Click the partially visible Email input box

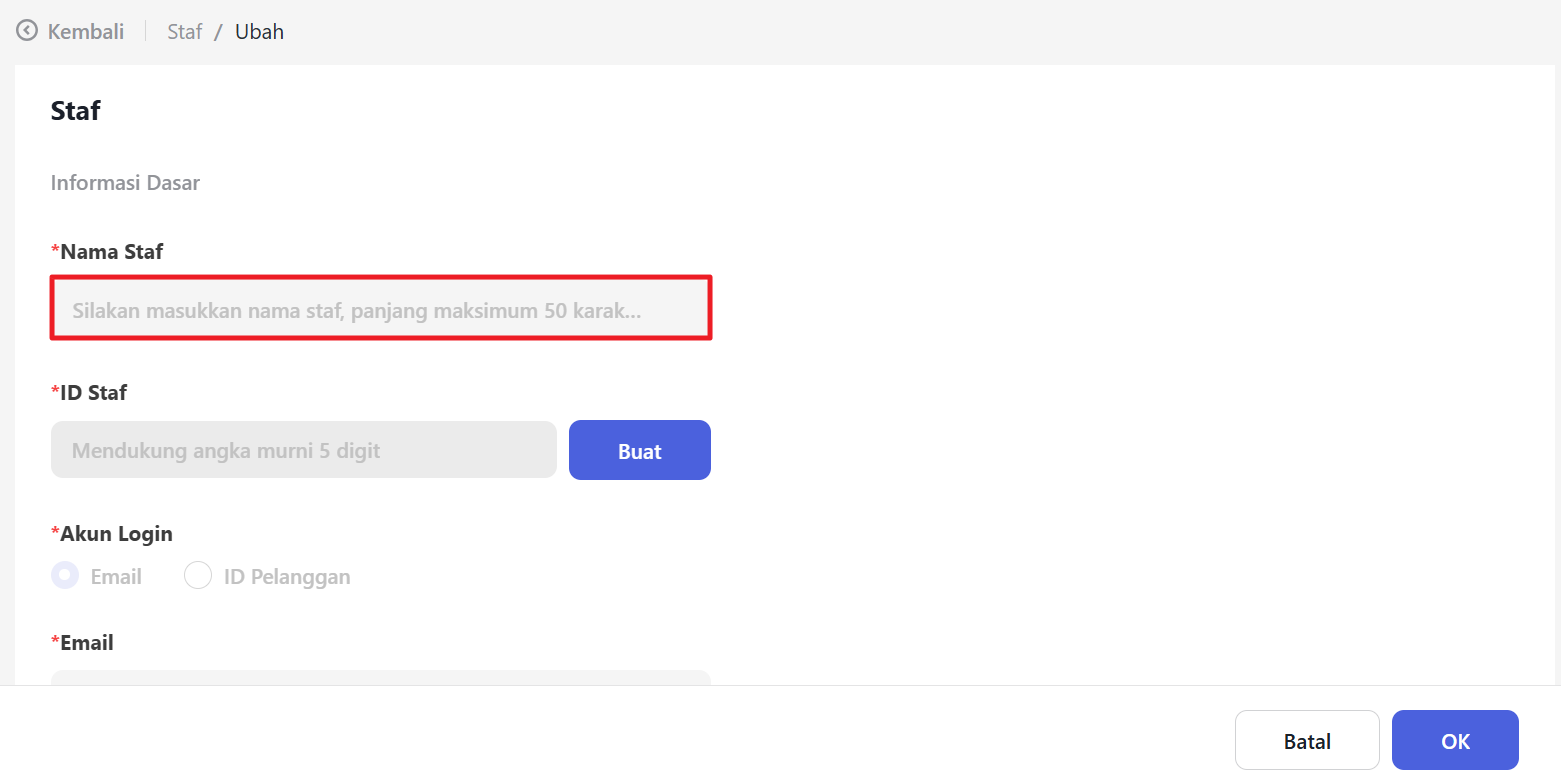[380, 677]
